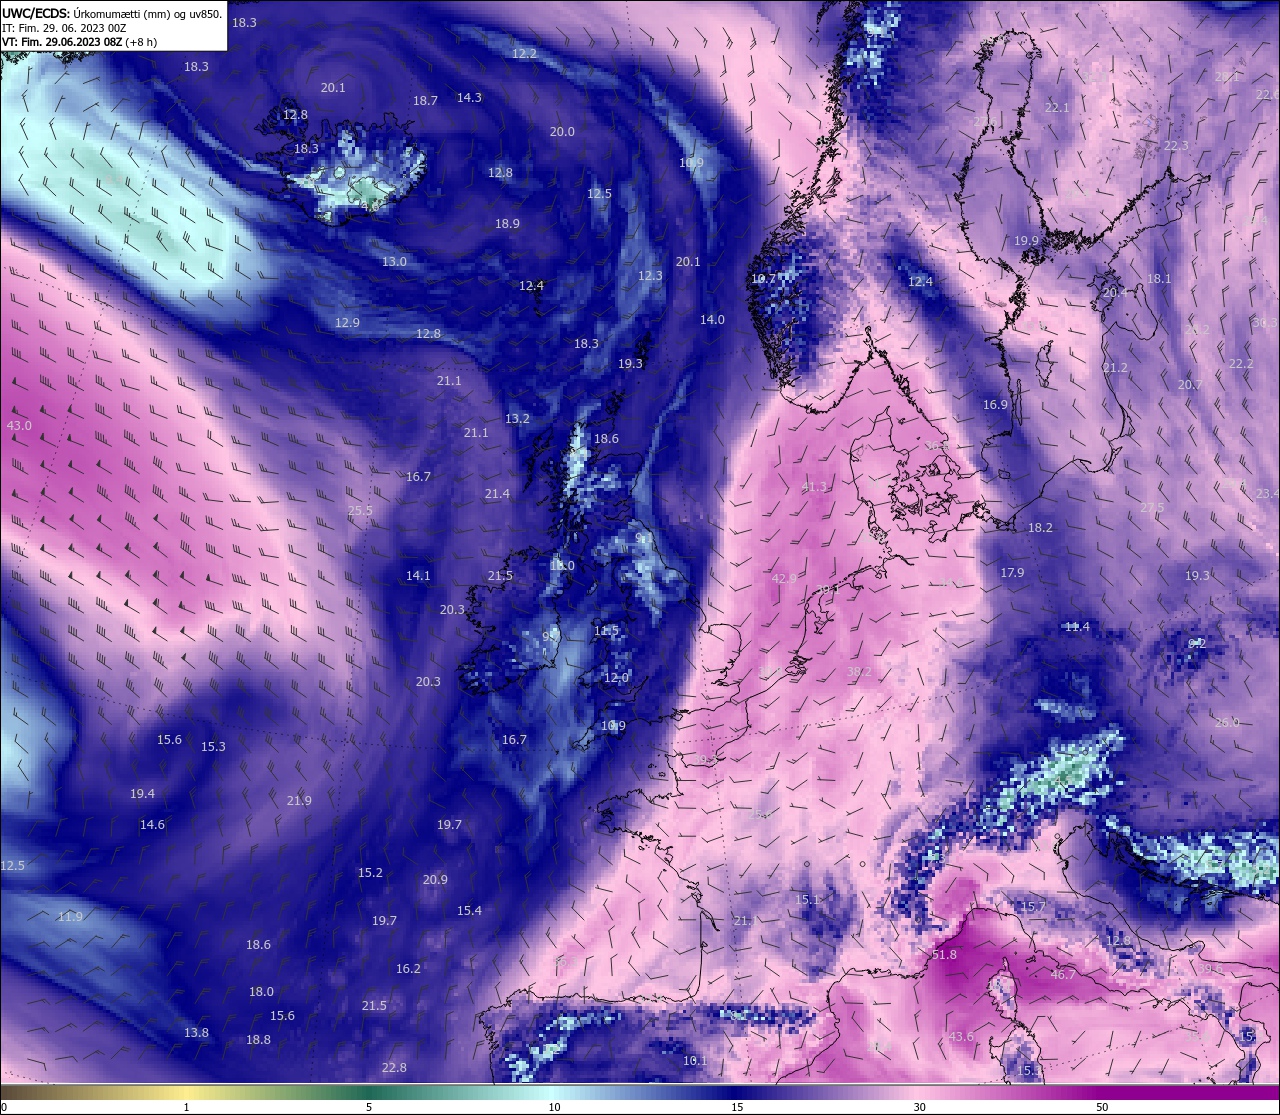Click the map value 20.7
Image resolution: width=1280 pixels, height=1115 pixels.
click(x=1190, y=385)
